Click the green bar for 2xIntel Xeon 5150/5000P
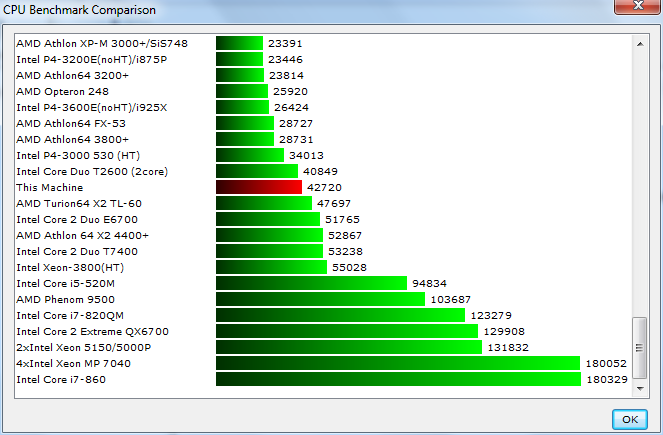 click(x=349, y=347)
